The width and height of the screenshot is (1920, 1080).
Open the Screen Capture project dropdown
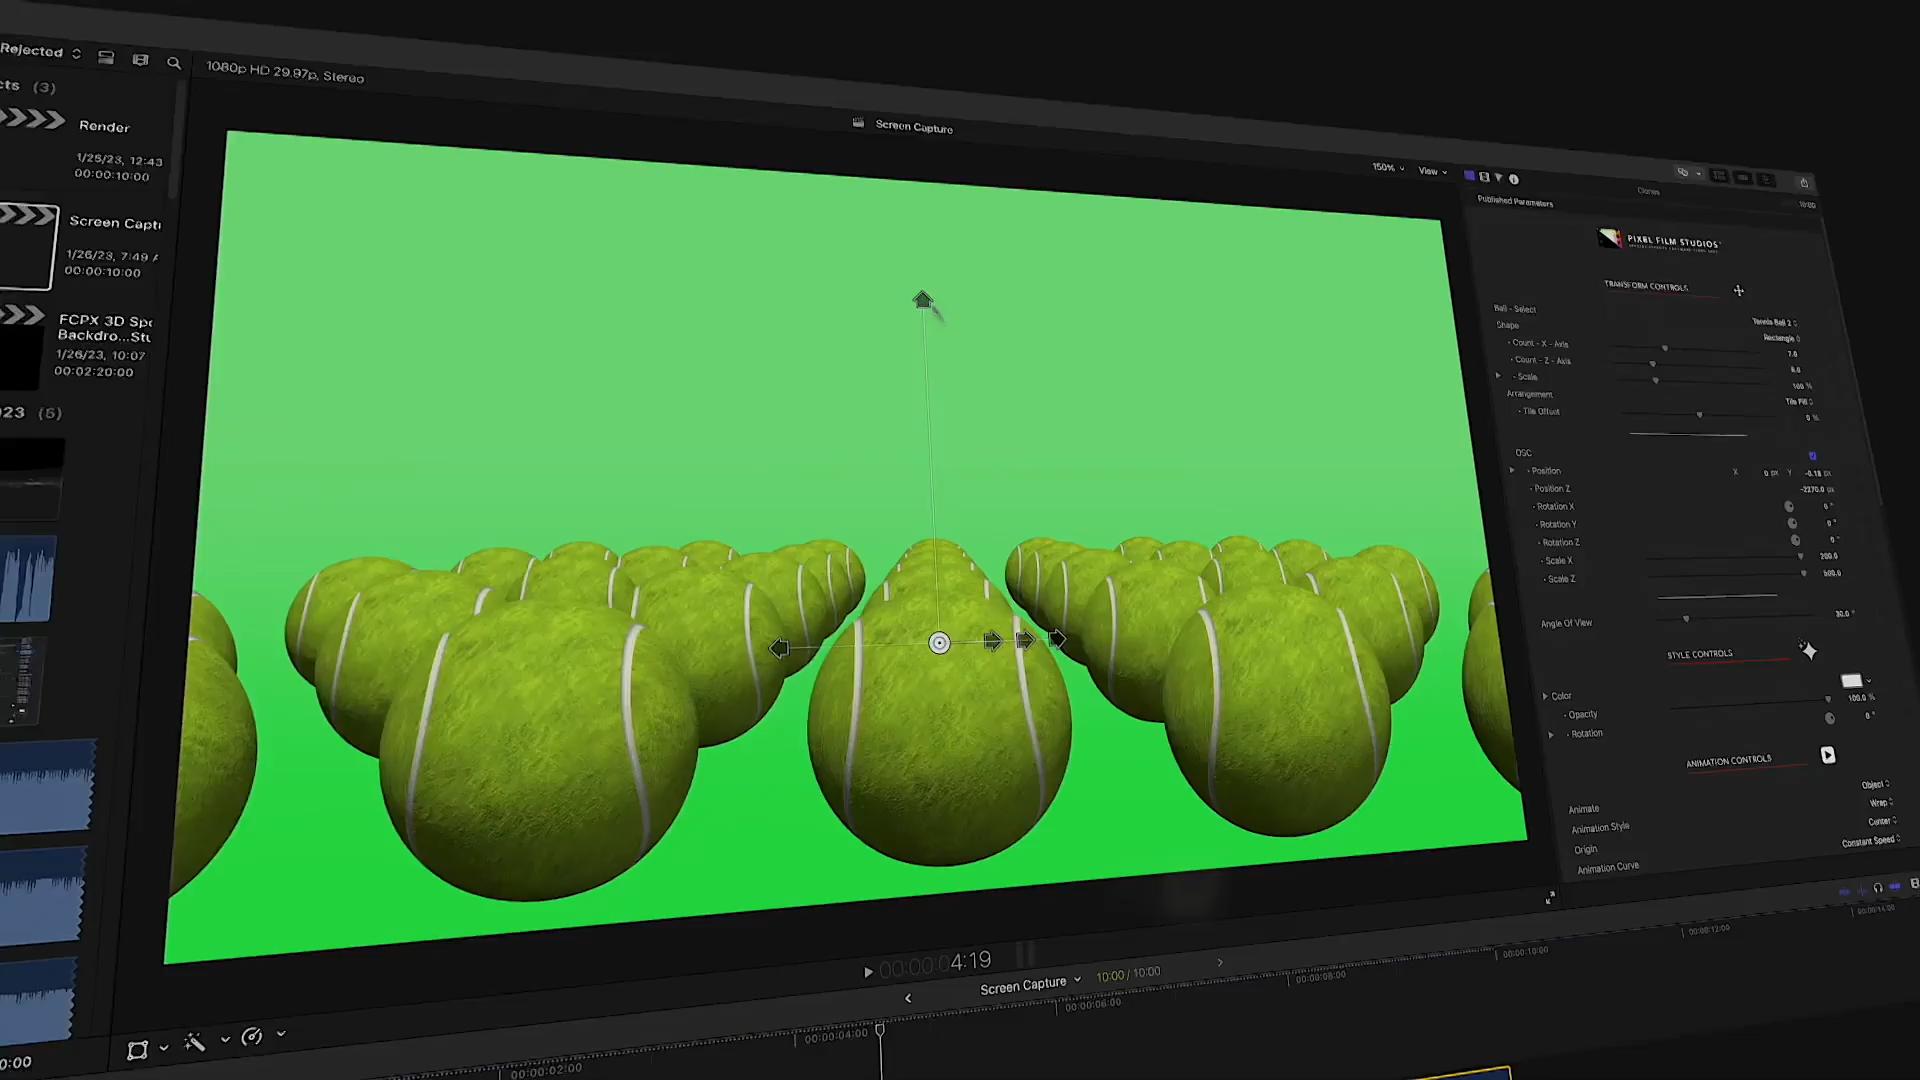click(x=1030, y=985)
